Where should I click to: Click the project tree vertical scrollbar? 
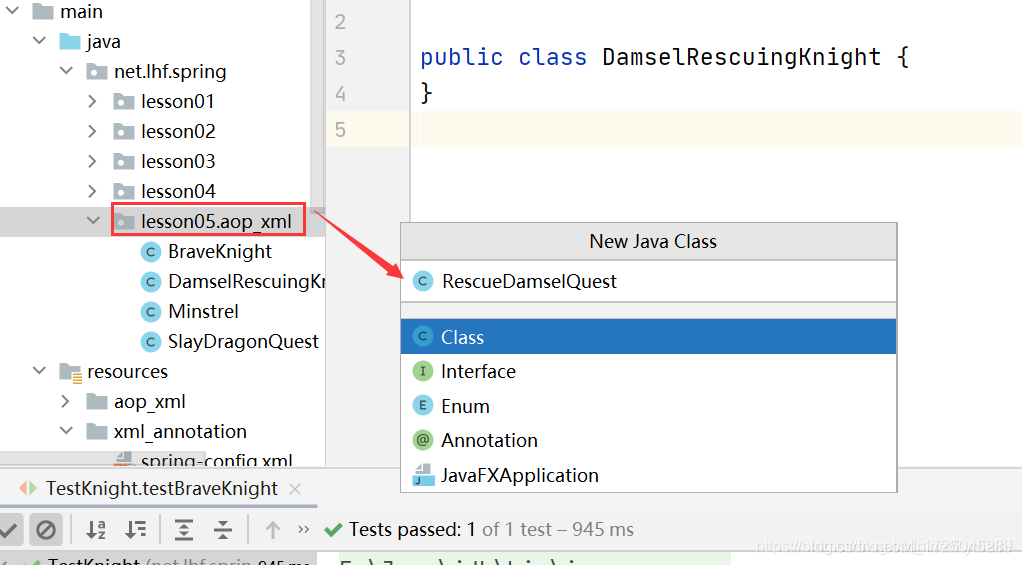(317, 104)
